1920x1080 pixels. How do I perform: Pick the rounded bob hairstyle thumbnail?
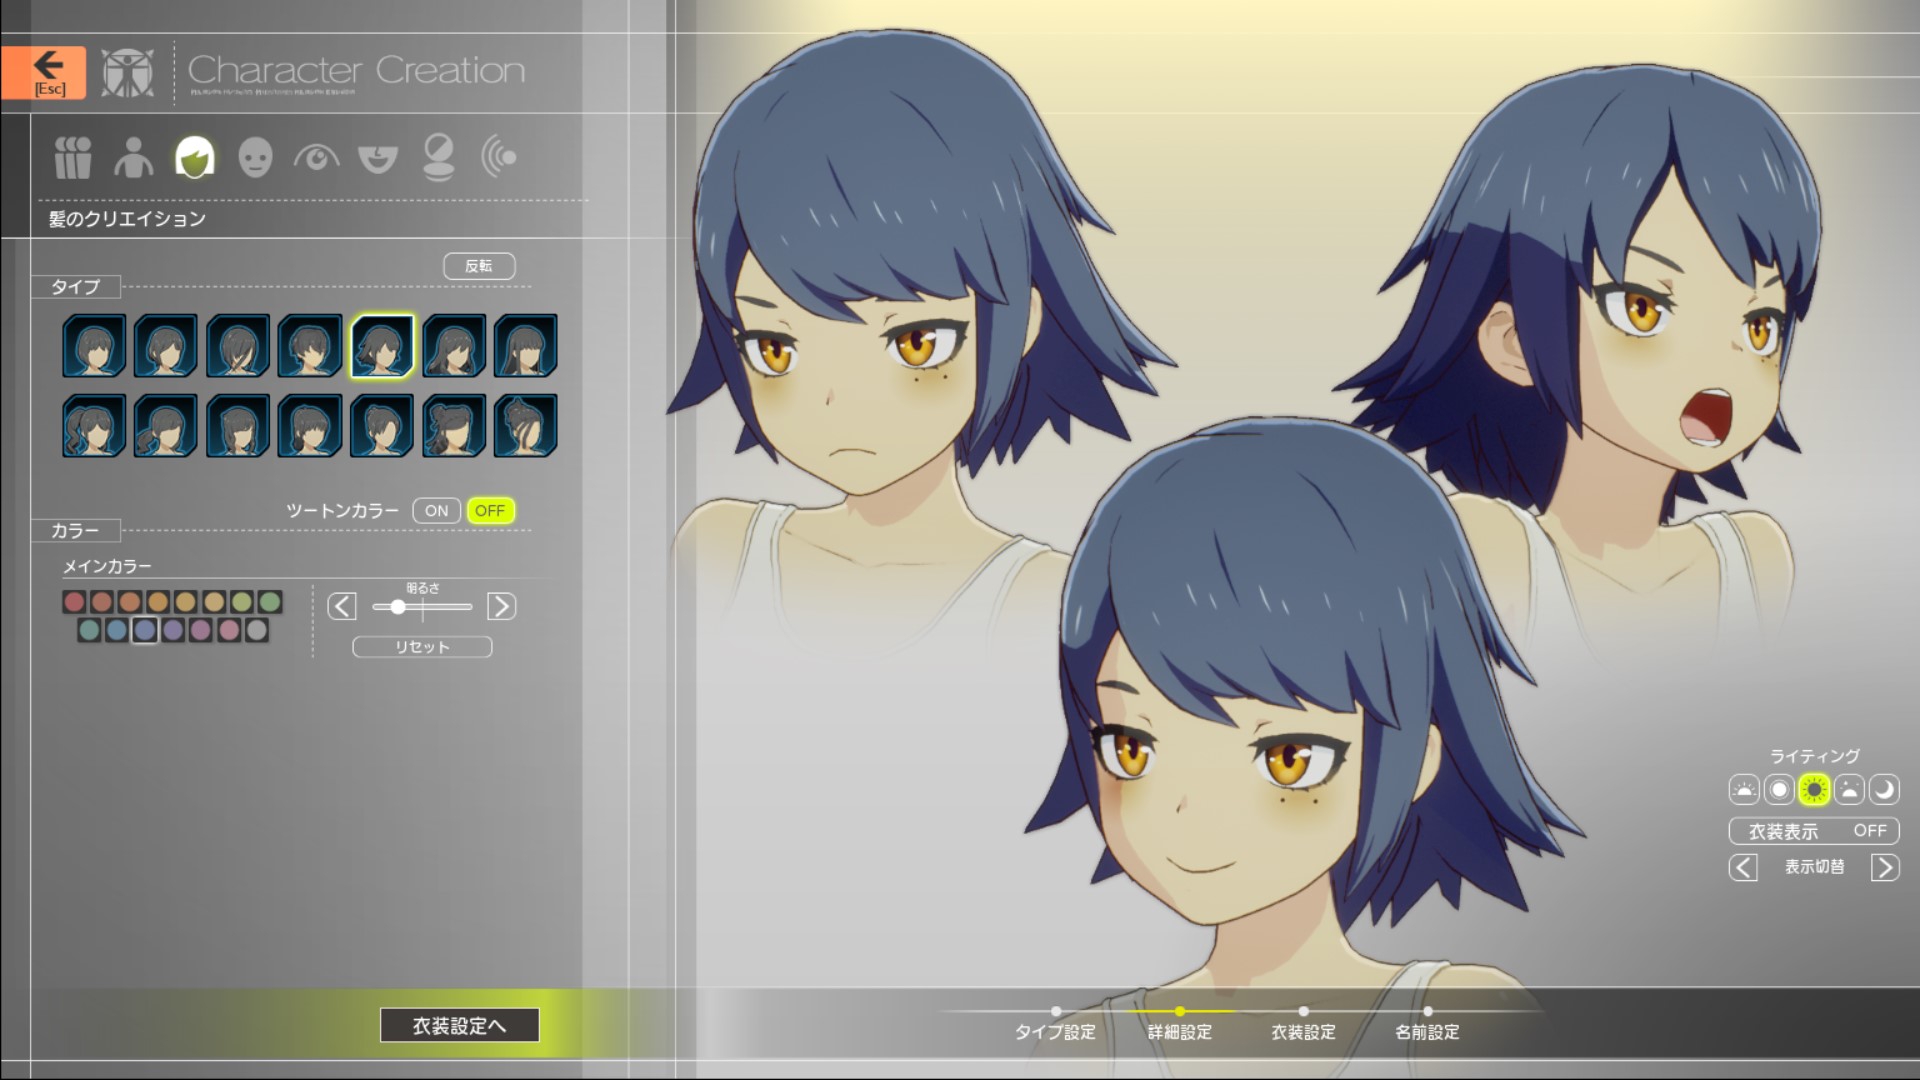point(94,346)
